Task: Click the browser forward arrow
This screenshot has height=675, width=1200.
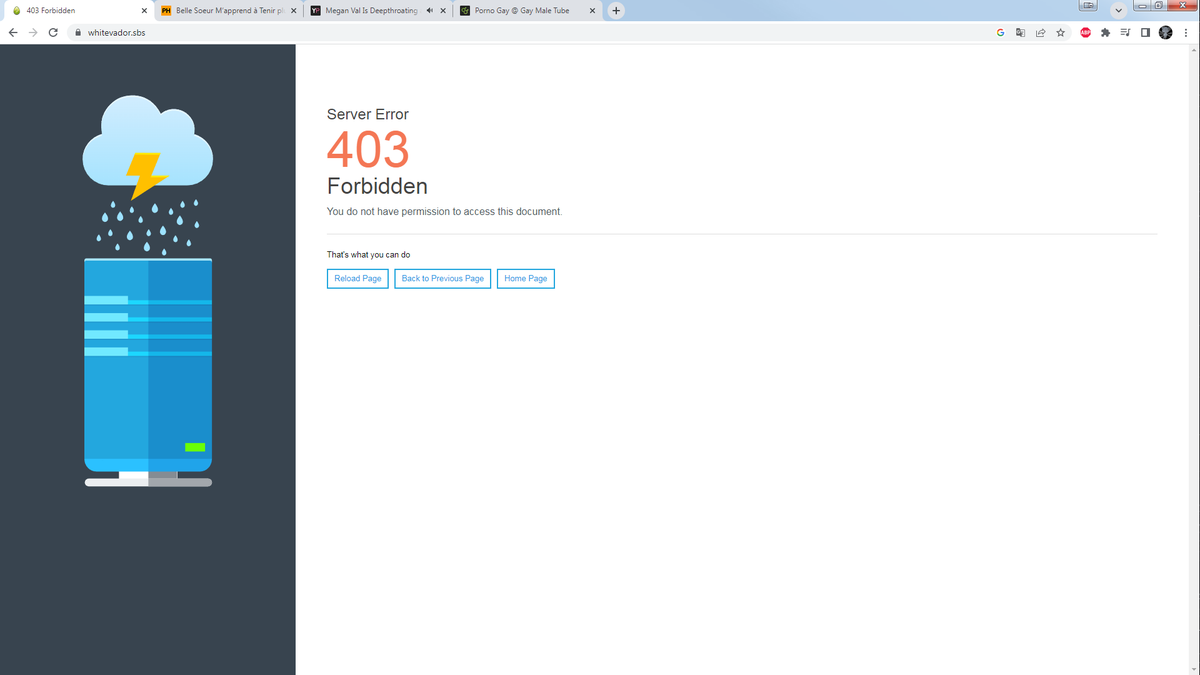Action: (x=33, y=32)
